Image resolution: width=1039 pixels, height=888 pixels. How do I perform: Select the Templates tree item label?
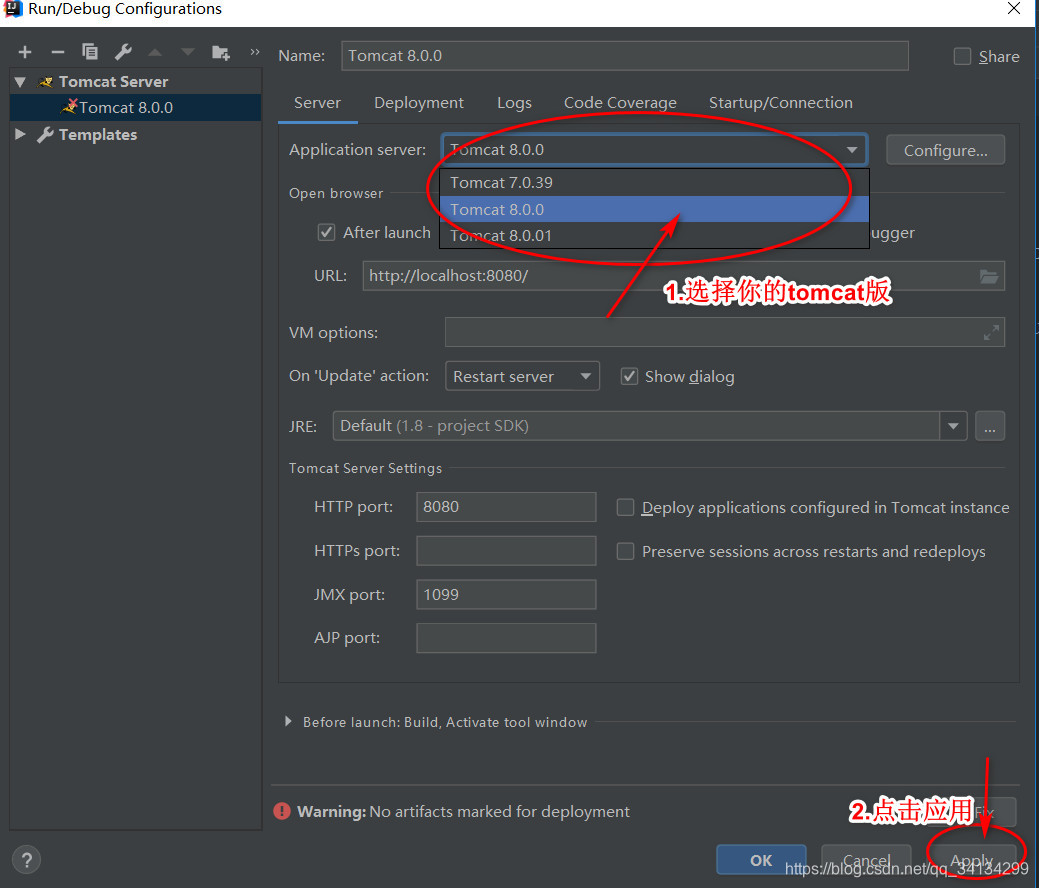point(98,135)
